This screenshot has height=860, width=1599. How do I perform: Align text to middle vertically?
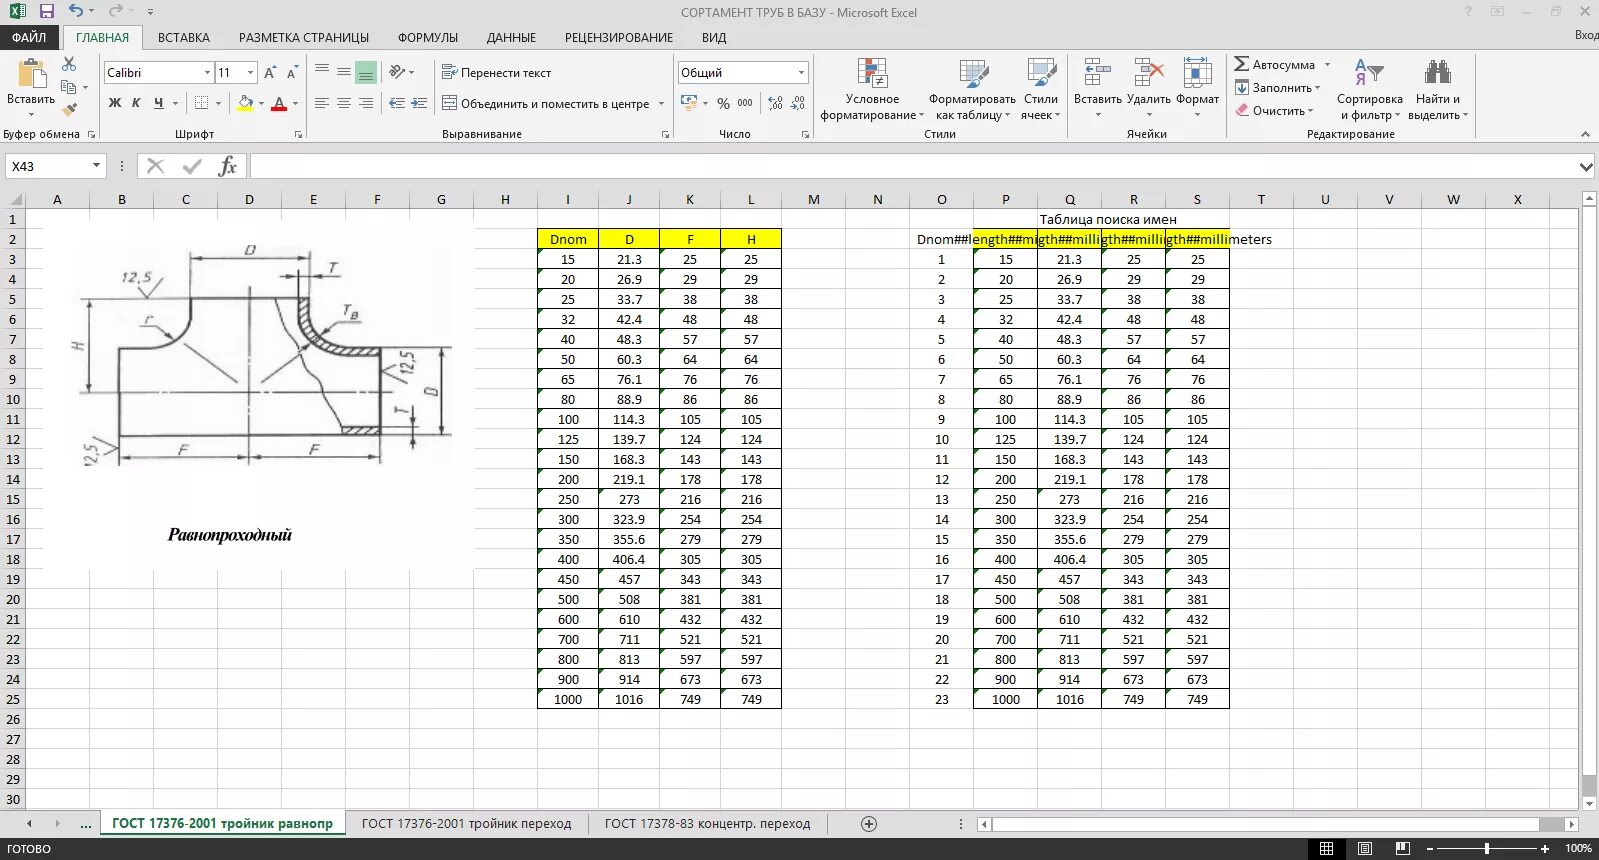coord(344,72)
